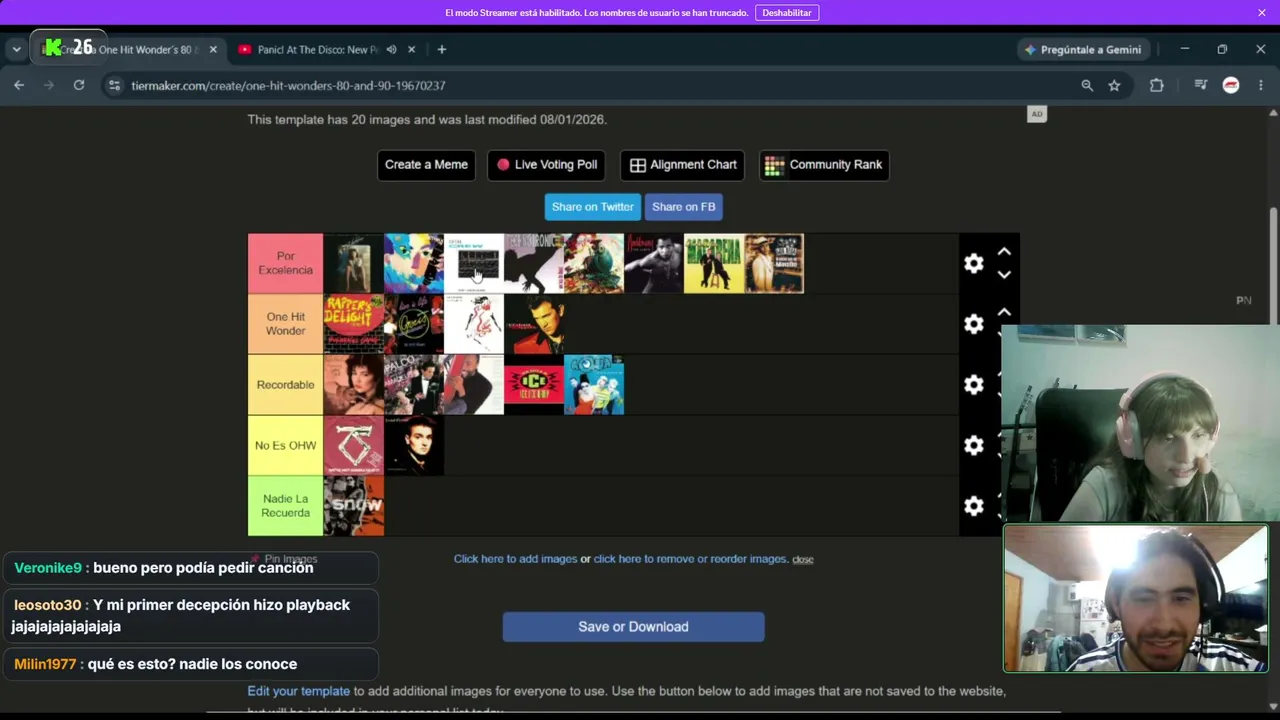Go back in browser history
The width and height of the screenshot is (1280, 720).
(19, 85)
